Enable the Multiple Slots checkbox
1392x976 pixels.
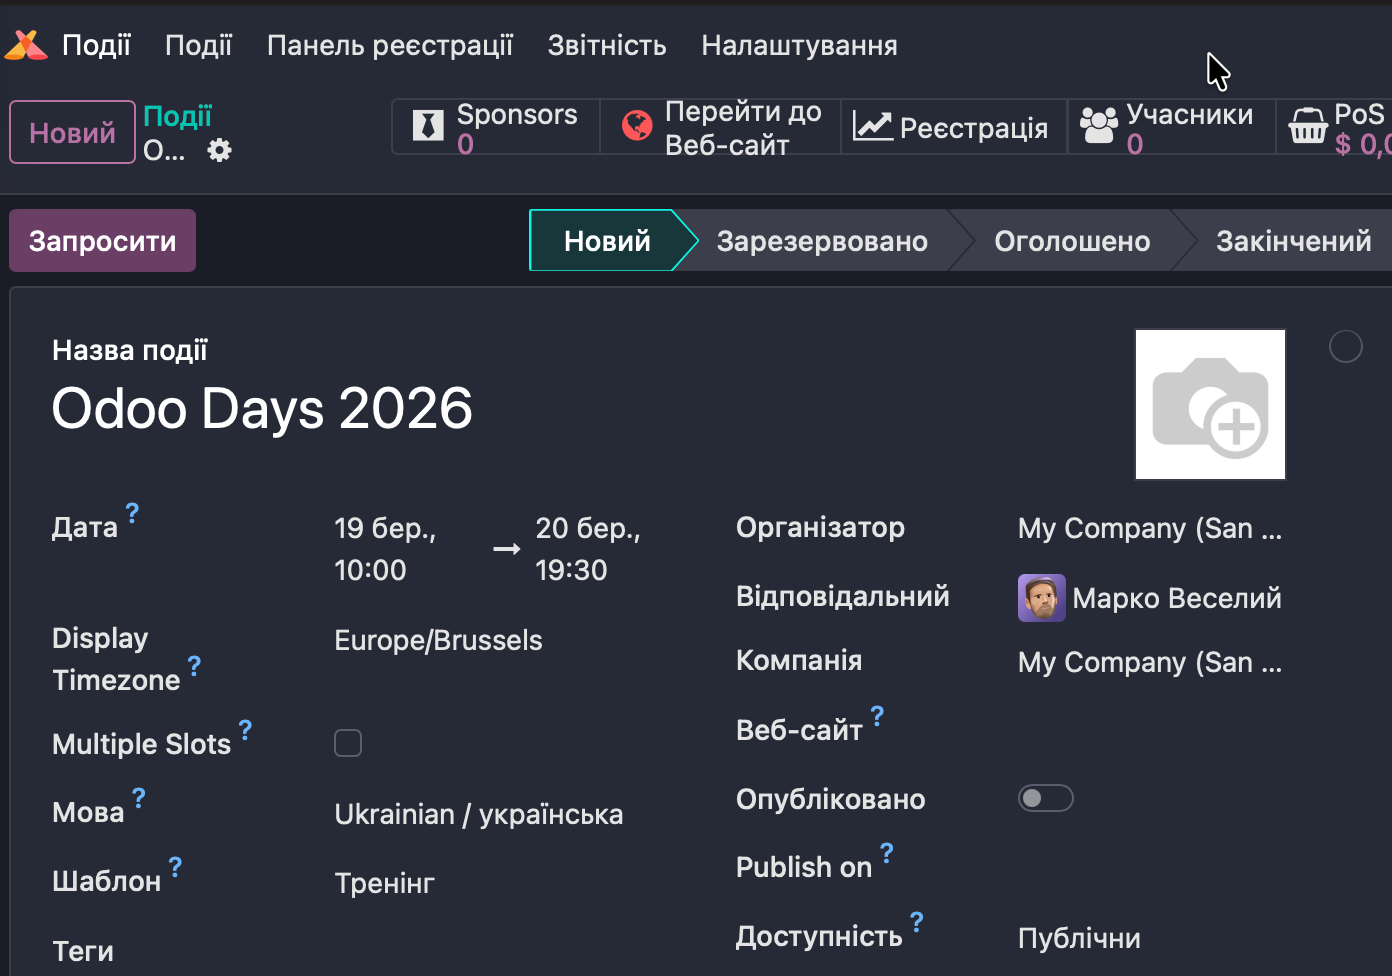pyautogui.click(x=348, y=743)
